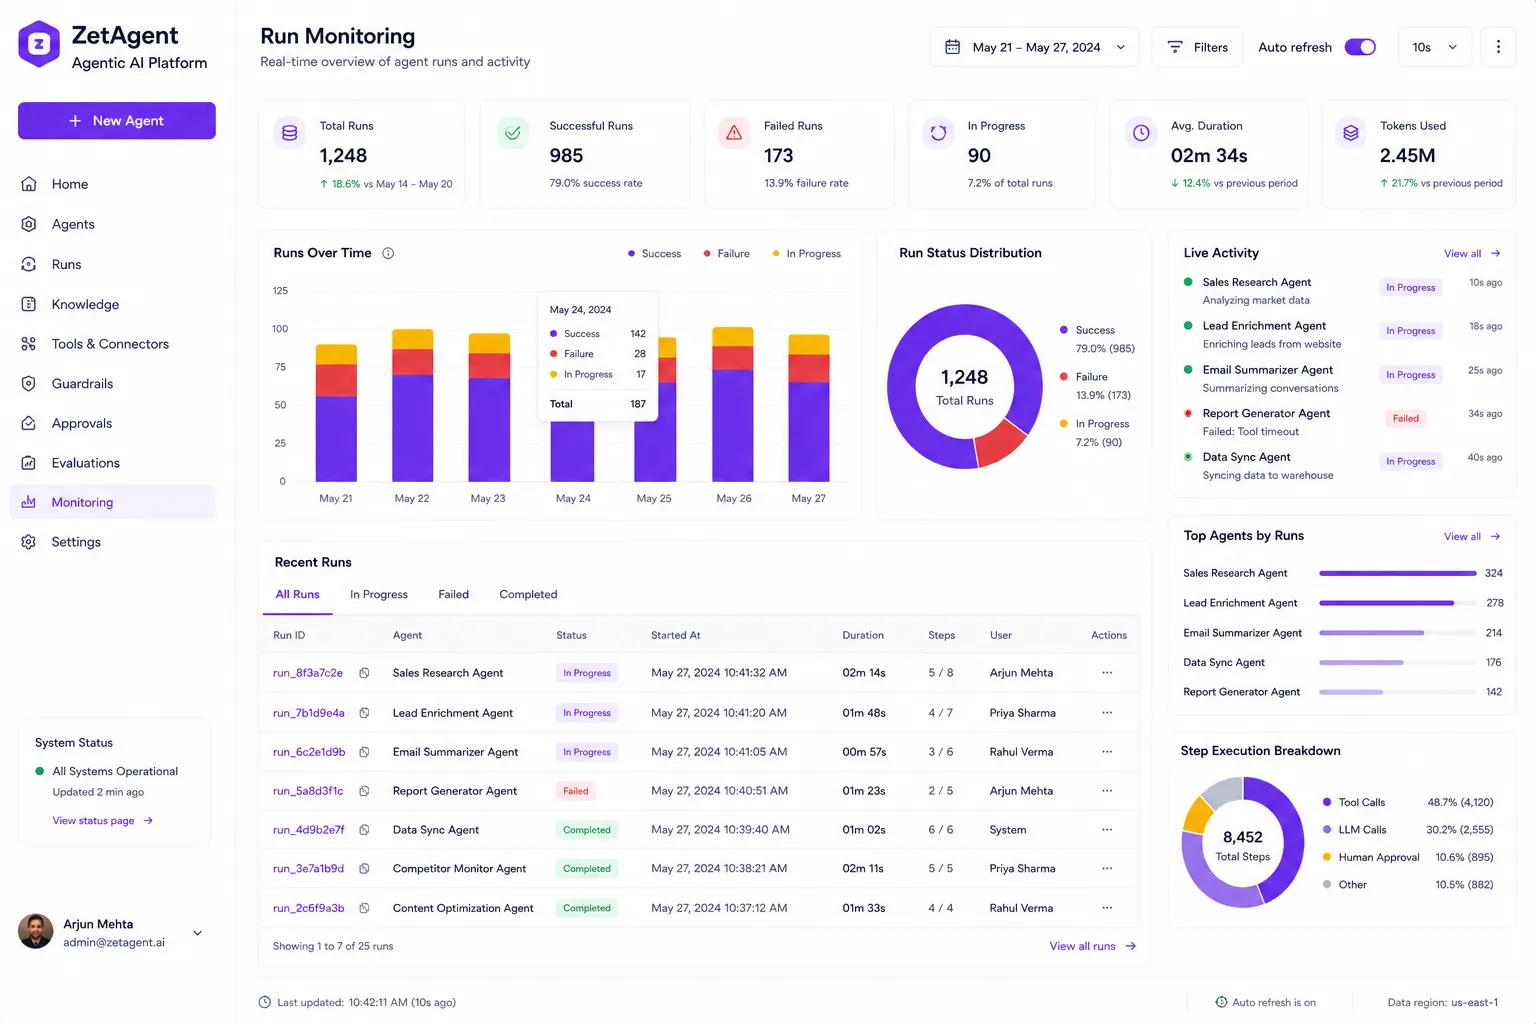Toggle In Progress series in chart legend
This screenshot has height=1024, width=1536.
807,254
